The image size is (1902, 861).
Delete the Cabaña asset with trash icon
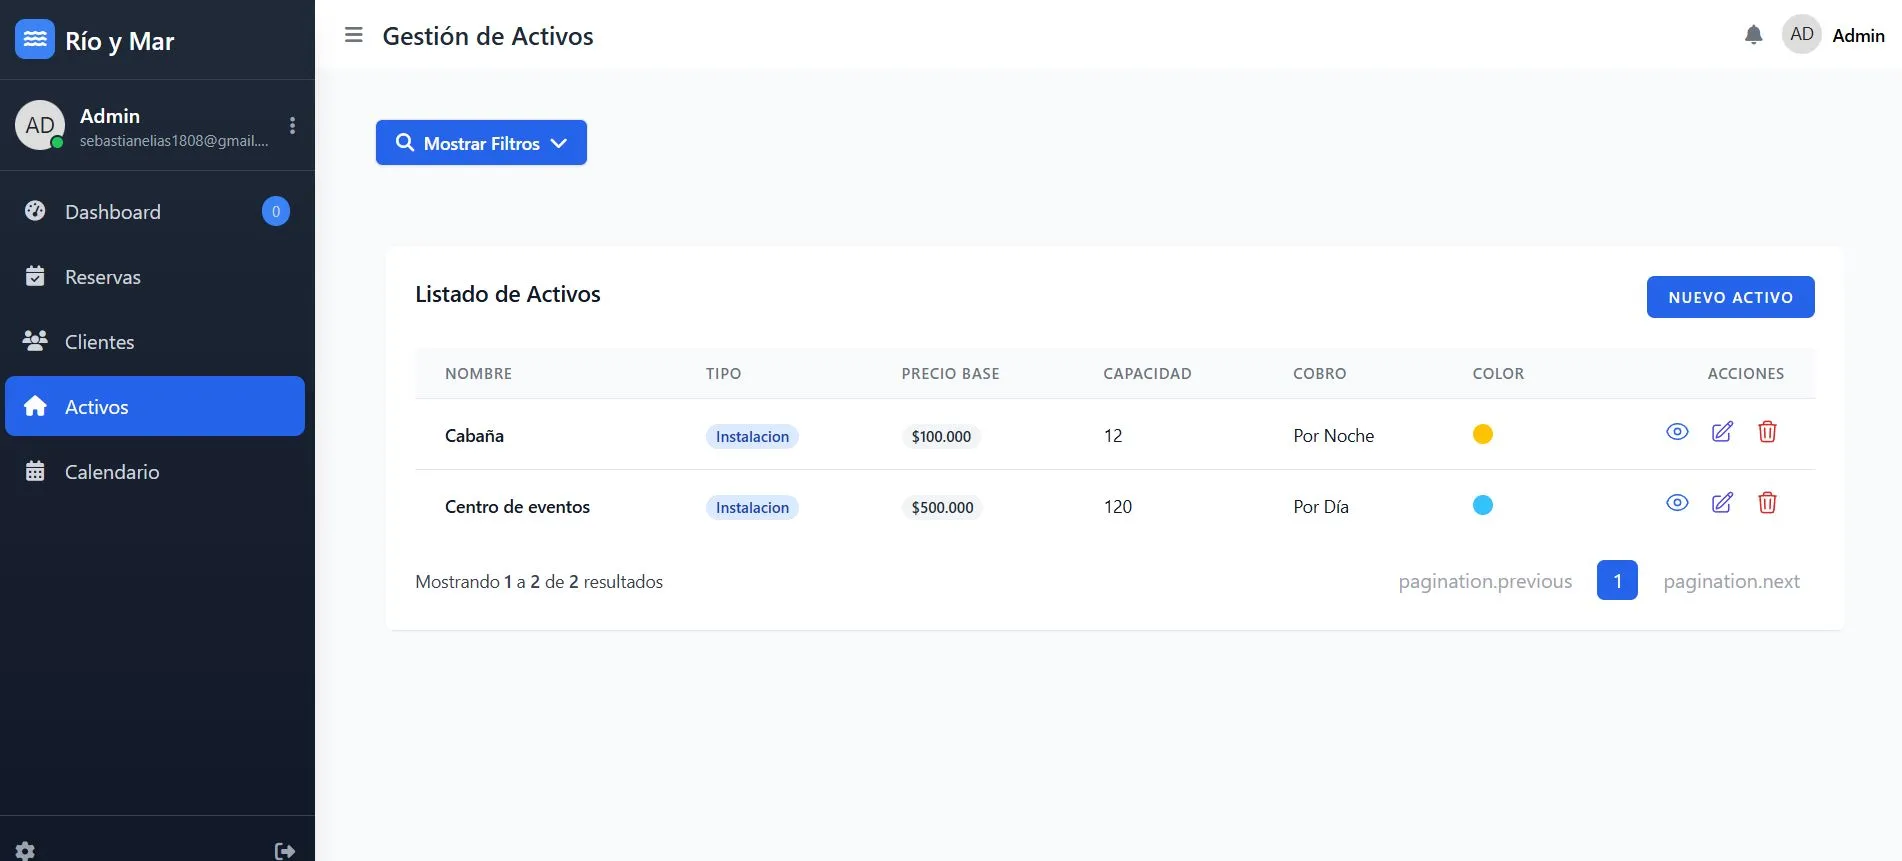pyautogui.click(x=1767, y=431)
